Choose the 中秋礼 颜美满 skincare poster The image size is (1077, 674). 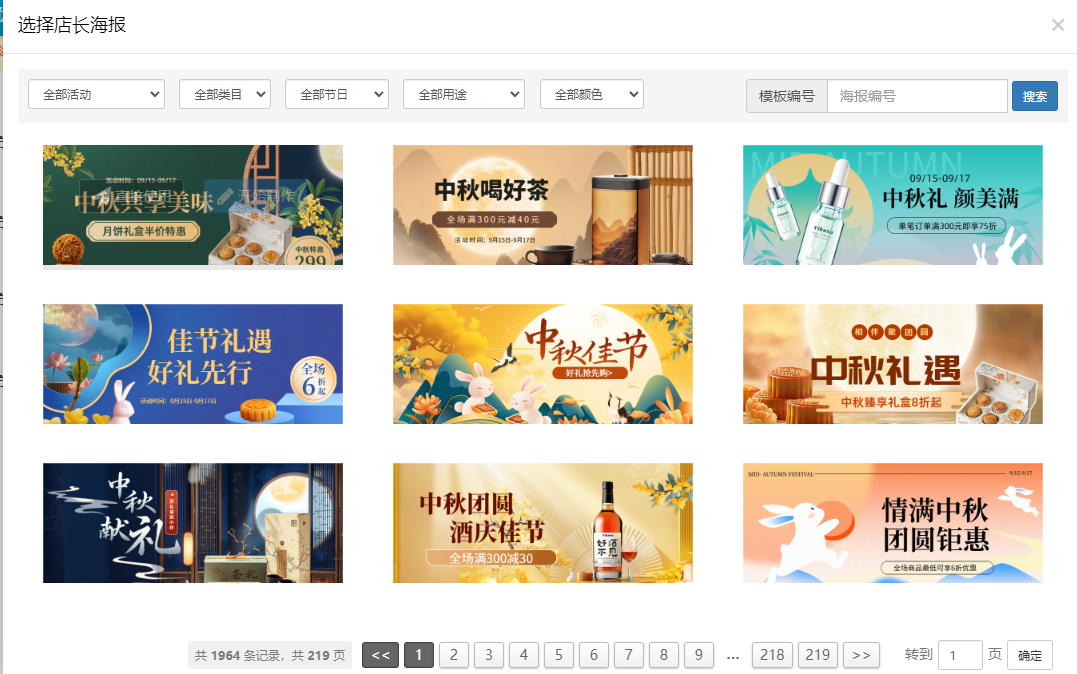(x=892, y=205)
